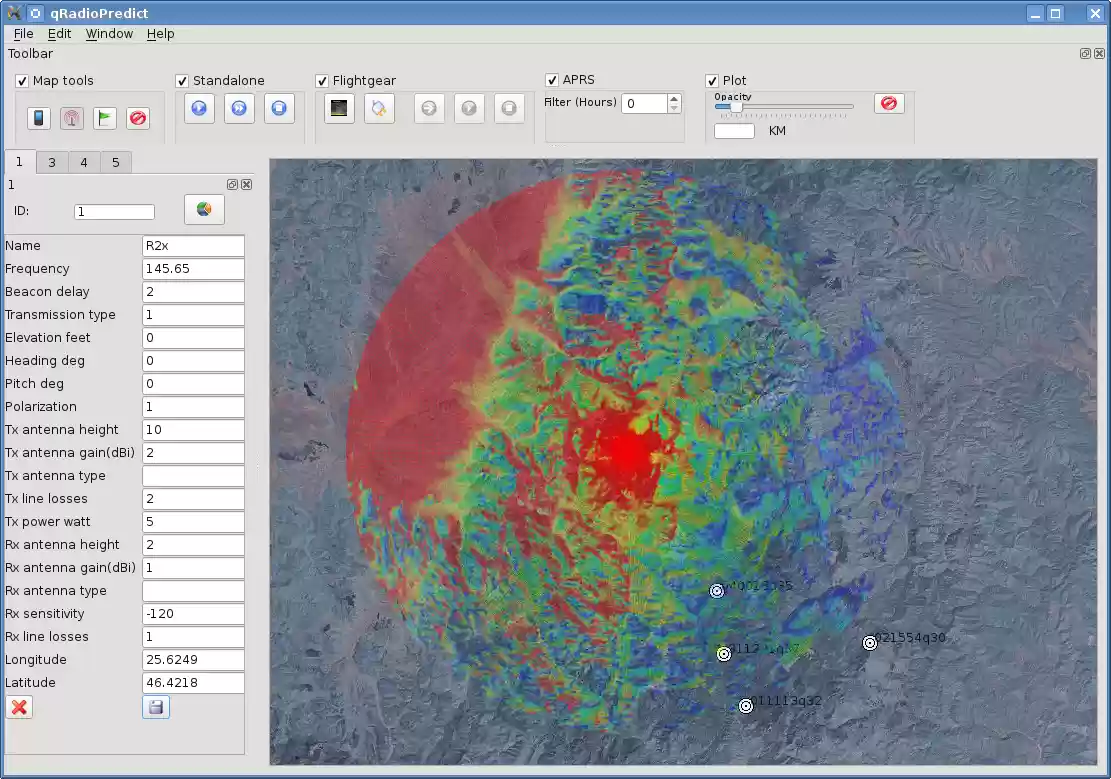Switch to tab 4 in the station panel
The width and height of the screenshot is (1111, 779).
pyautogui.click(x=84, y=161)
